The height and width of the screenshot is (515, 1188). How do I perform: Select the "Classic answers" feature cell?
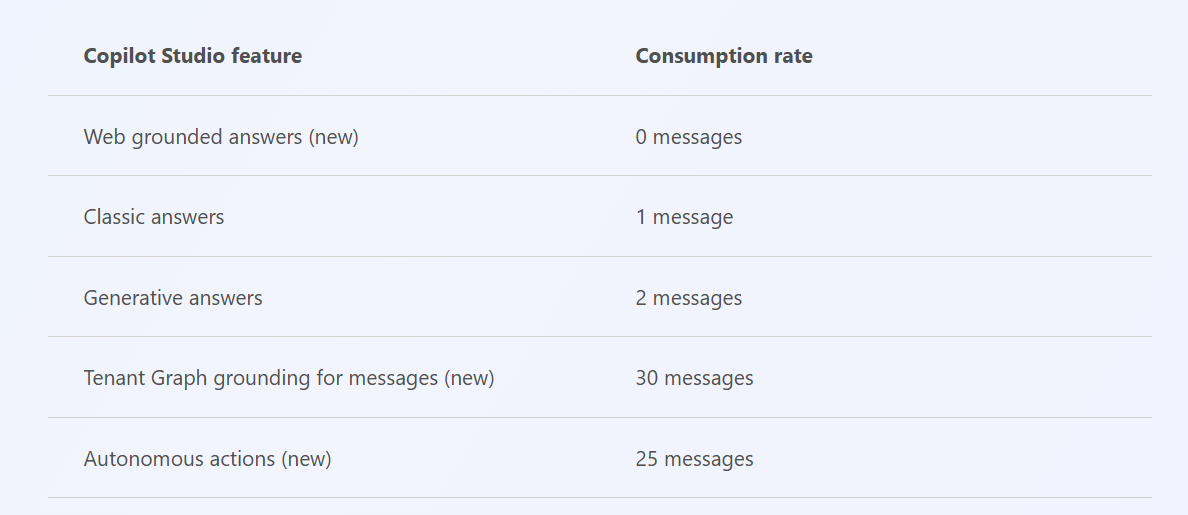154,217
